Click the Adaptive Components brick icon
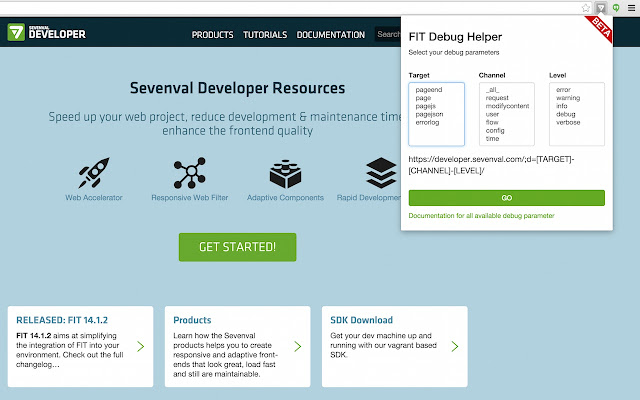The width and height of the screenshot is (640, 400). pyautogui.click(x=285, y=174)
